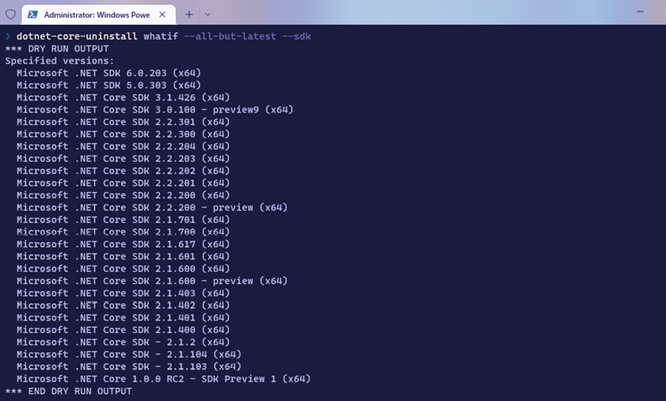666x401 pixels.
Task: Click the line '.NET Core SDK 2.2.200 (x64)'
Action: pos(123,195)
